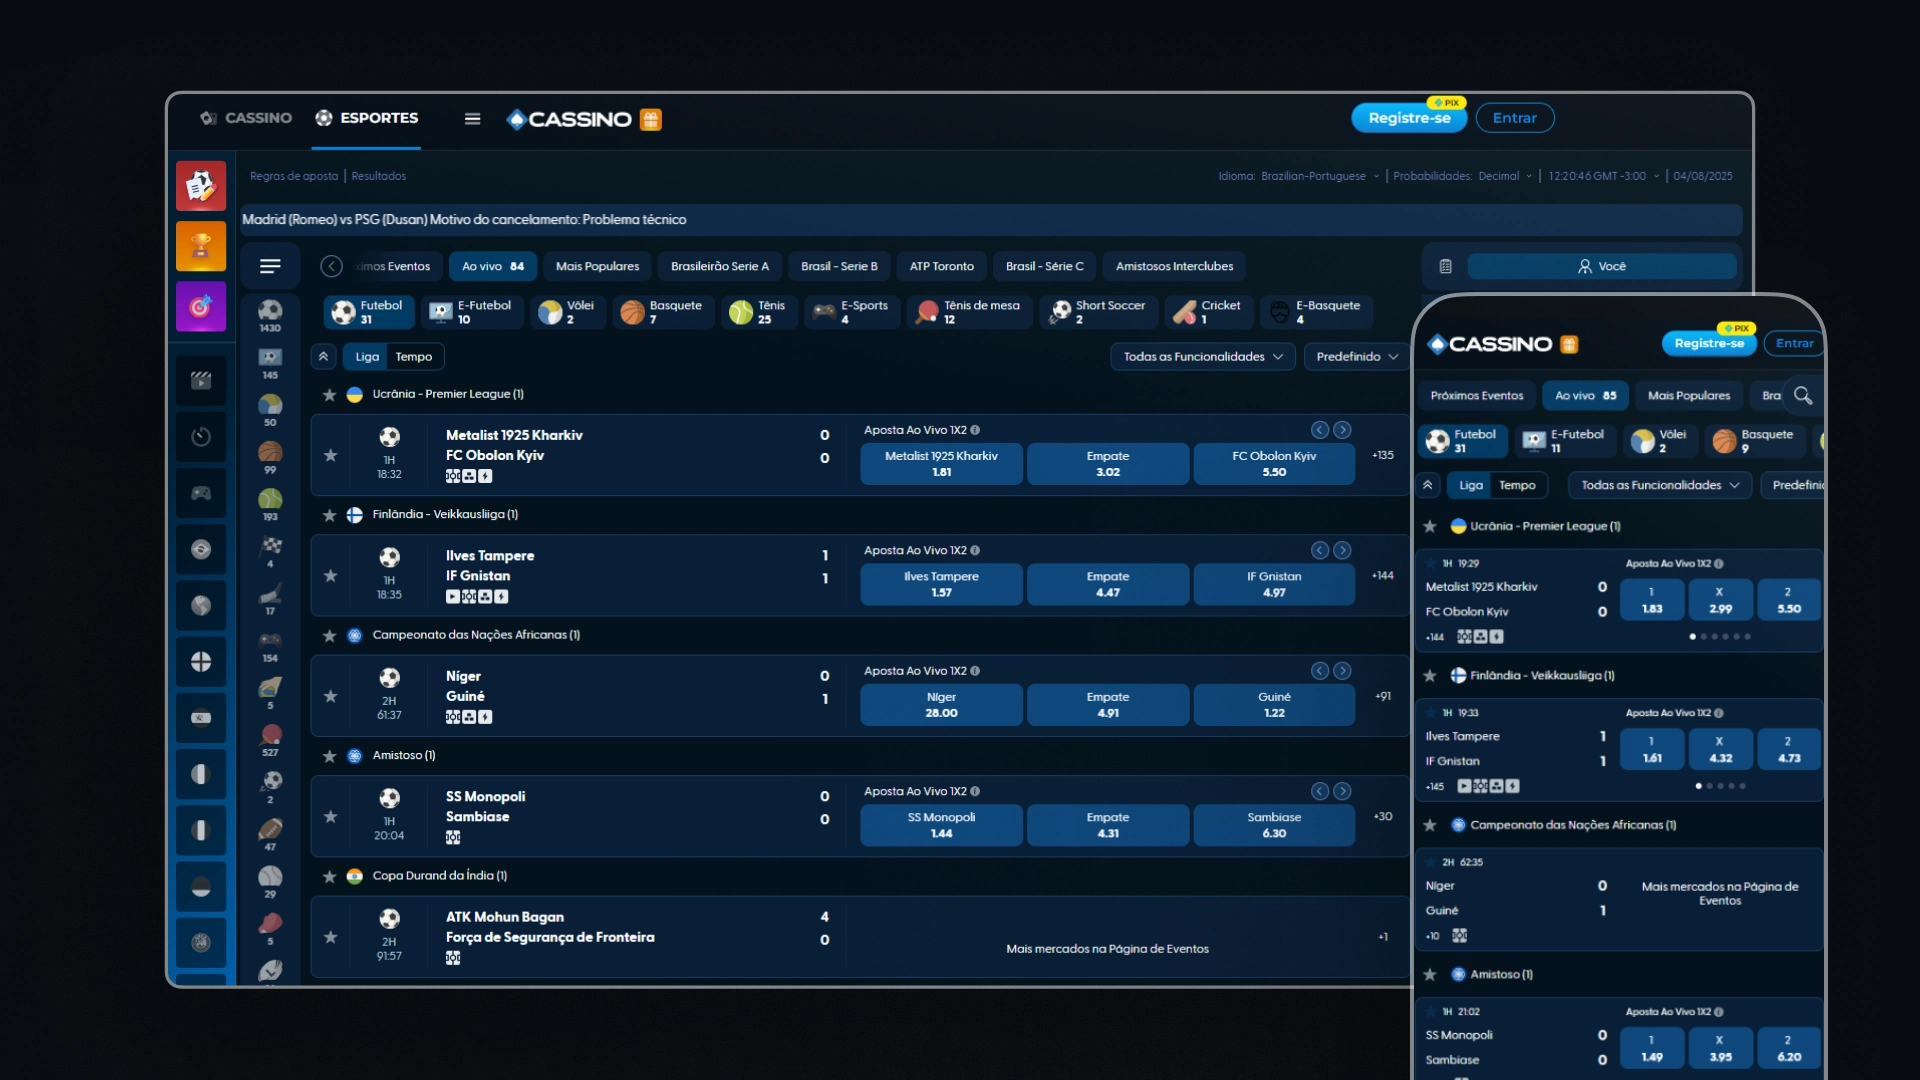Image resolution: width=1920 pixels, height=1080 pixels.
Task: Click the search magnifier in mobile view
Action: click(1802, 395)
